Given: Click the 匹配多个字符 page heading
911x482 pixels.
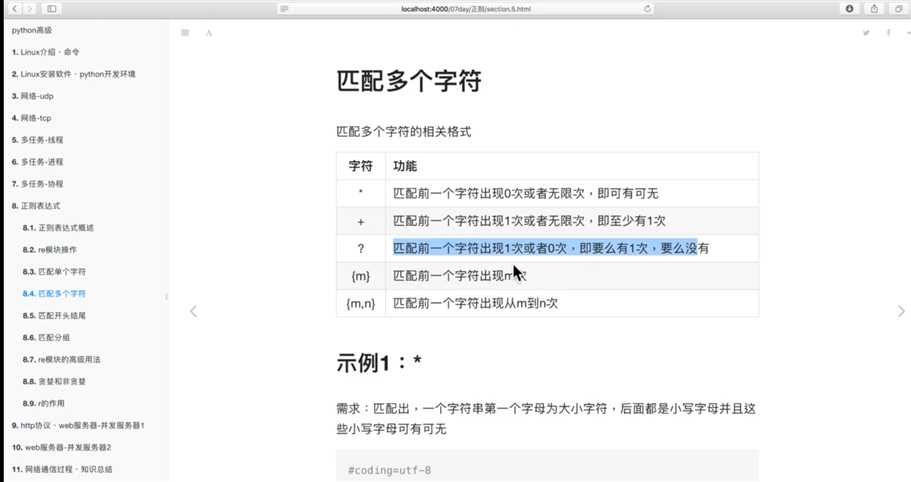Looking at the screenshot, I should coord(409,81).
